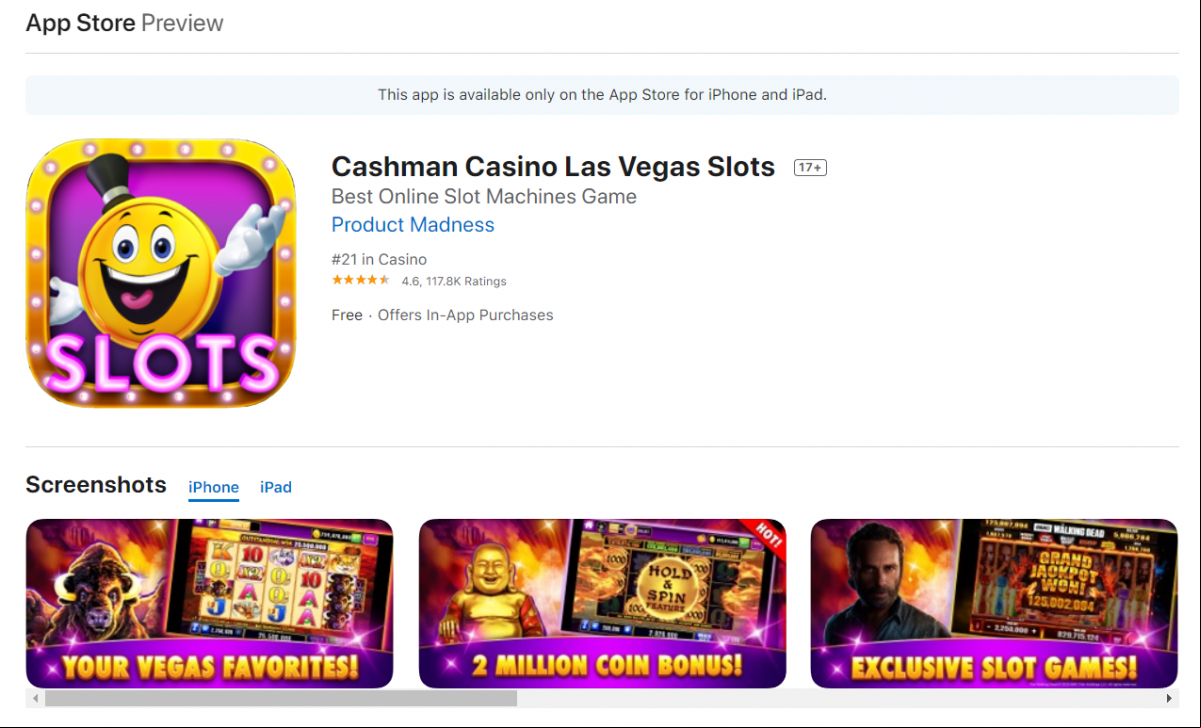Click the Best Online Slot Machines Game subtitle
The width and height of the screenshot is (1201, 728).
[484, 196]
